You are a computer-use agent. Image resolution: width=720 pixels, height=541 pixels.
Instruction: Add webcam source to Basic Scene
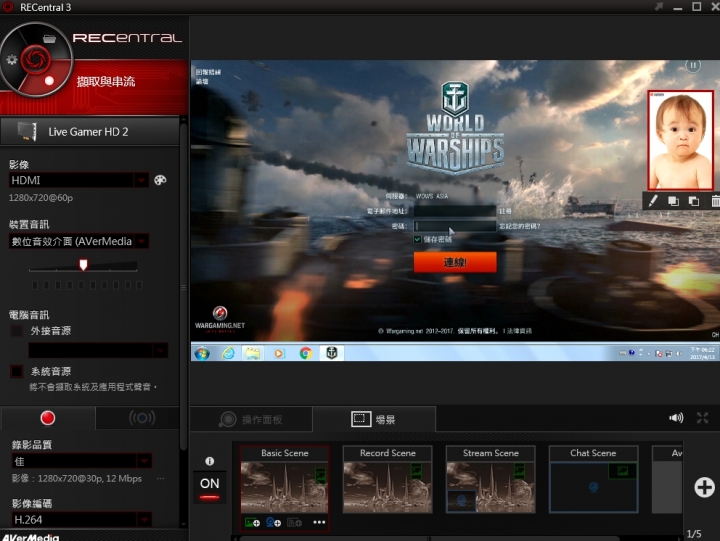click(273, 522)
